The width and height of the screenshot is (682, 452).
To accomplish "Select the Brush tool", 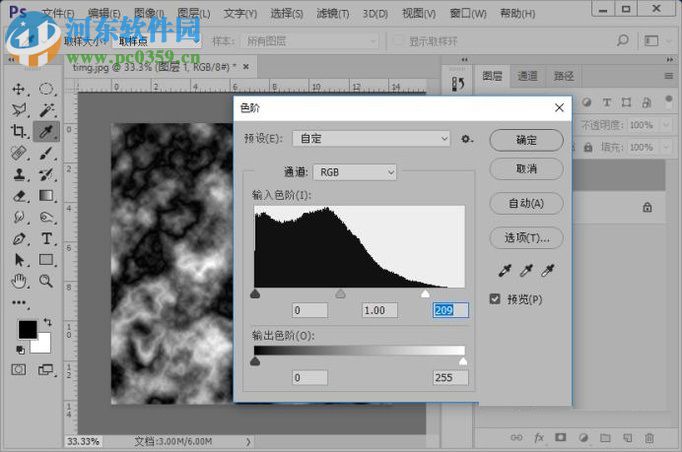I will 46,153.
